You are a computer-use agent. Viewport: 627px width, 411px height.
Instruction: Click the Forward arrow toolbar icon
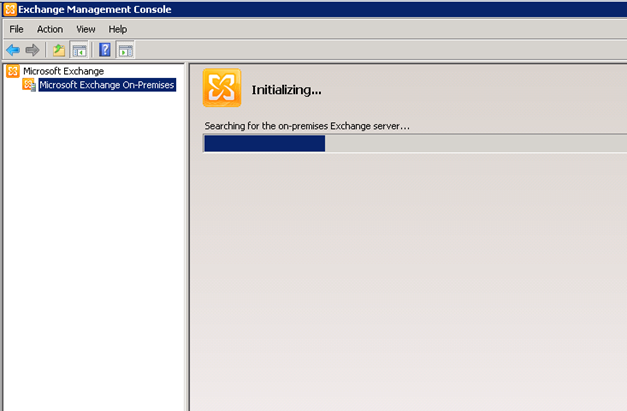click(x=32, y=50)
